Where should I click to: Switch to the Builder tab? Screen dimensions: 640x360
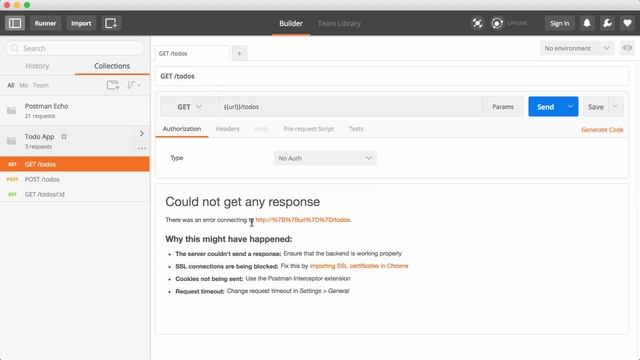[x=291, y=23]
